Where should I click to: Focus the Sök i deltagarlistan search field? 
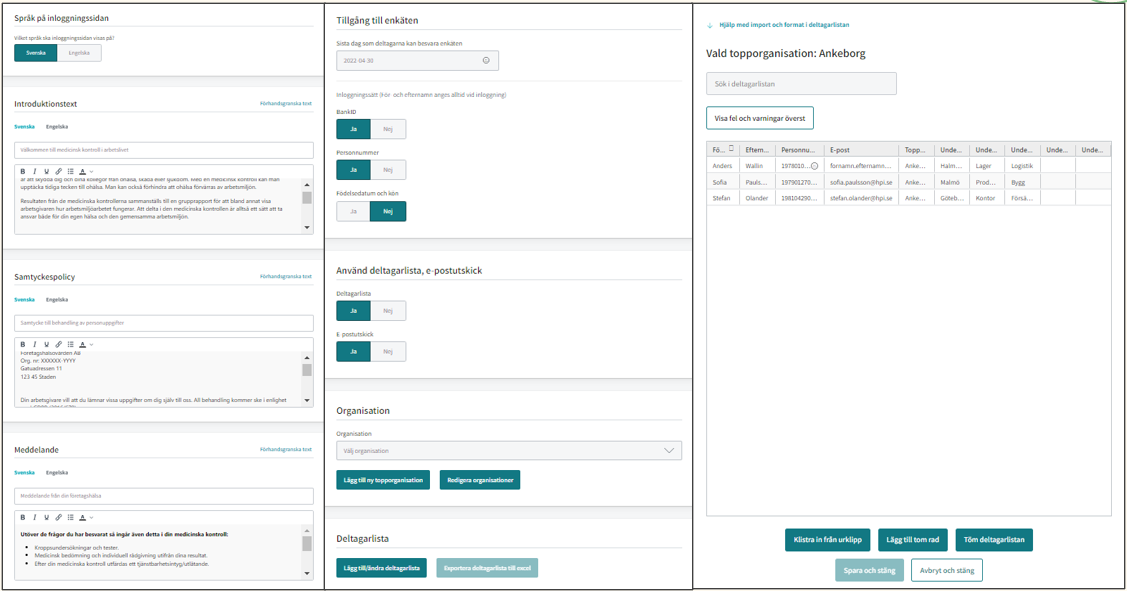pyautogui.click(x=801, y=83)
